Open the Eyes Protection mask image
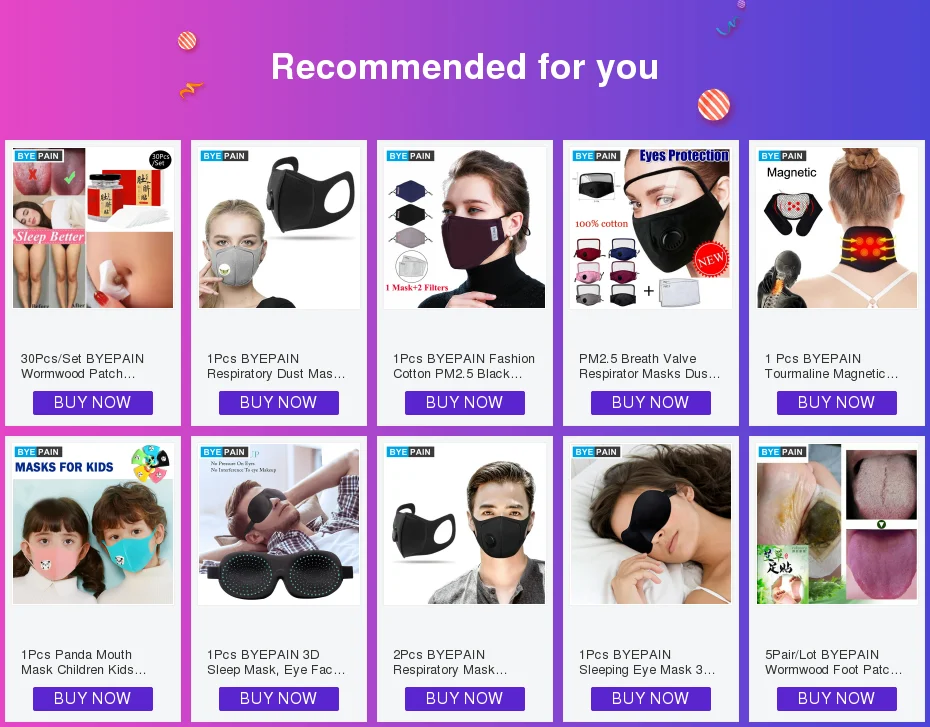 (x=651, y=228)
